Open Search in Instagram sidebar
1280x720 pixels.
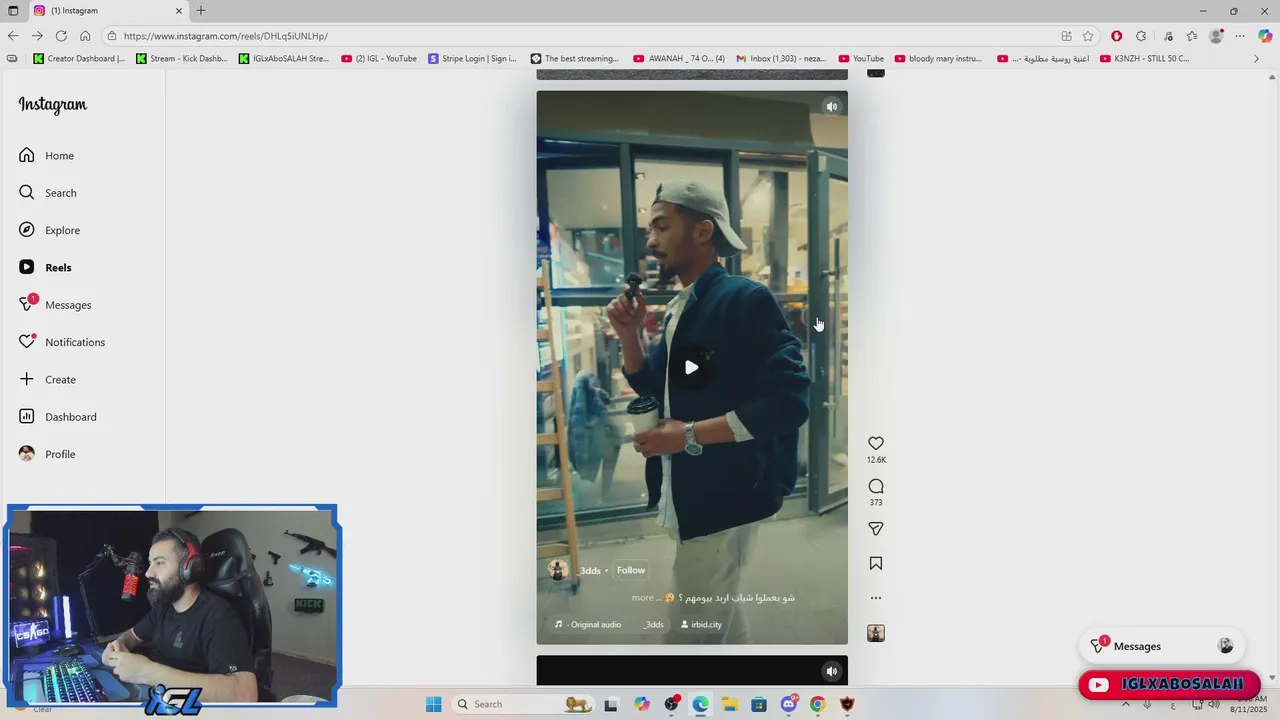(47, 192)
